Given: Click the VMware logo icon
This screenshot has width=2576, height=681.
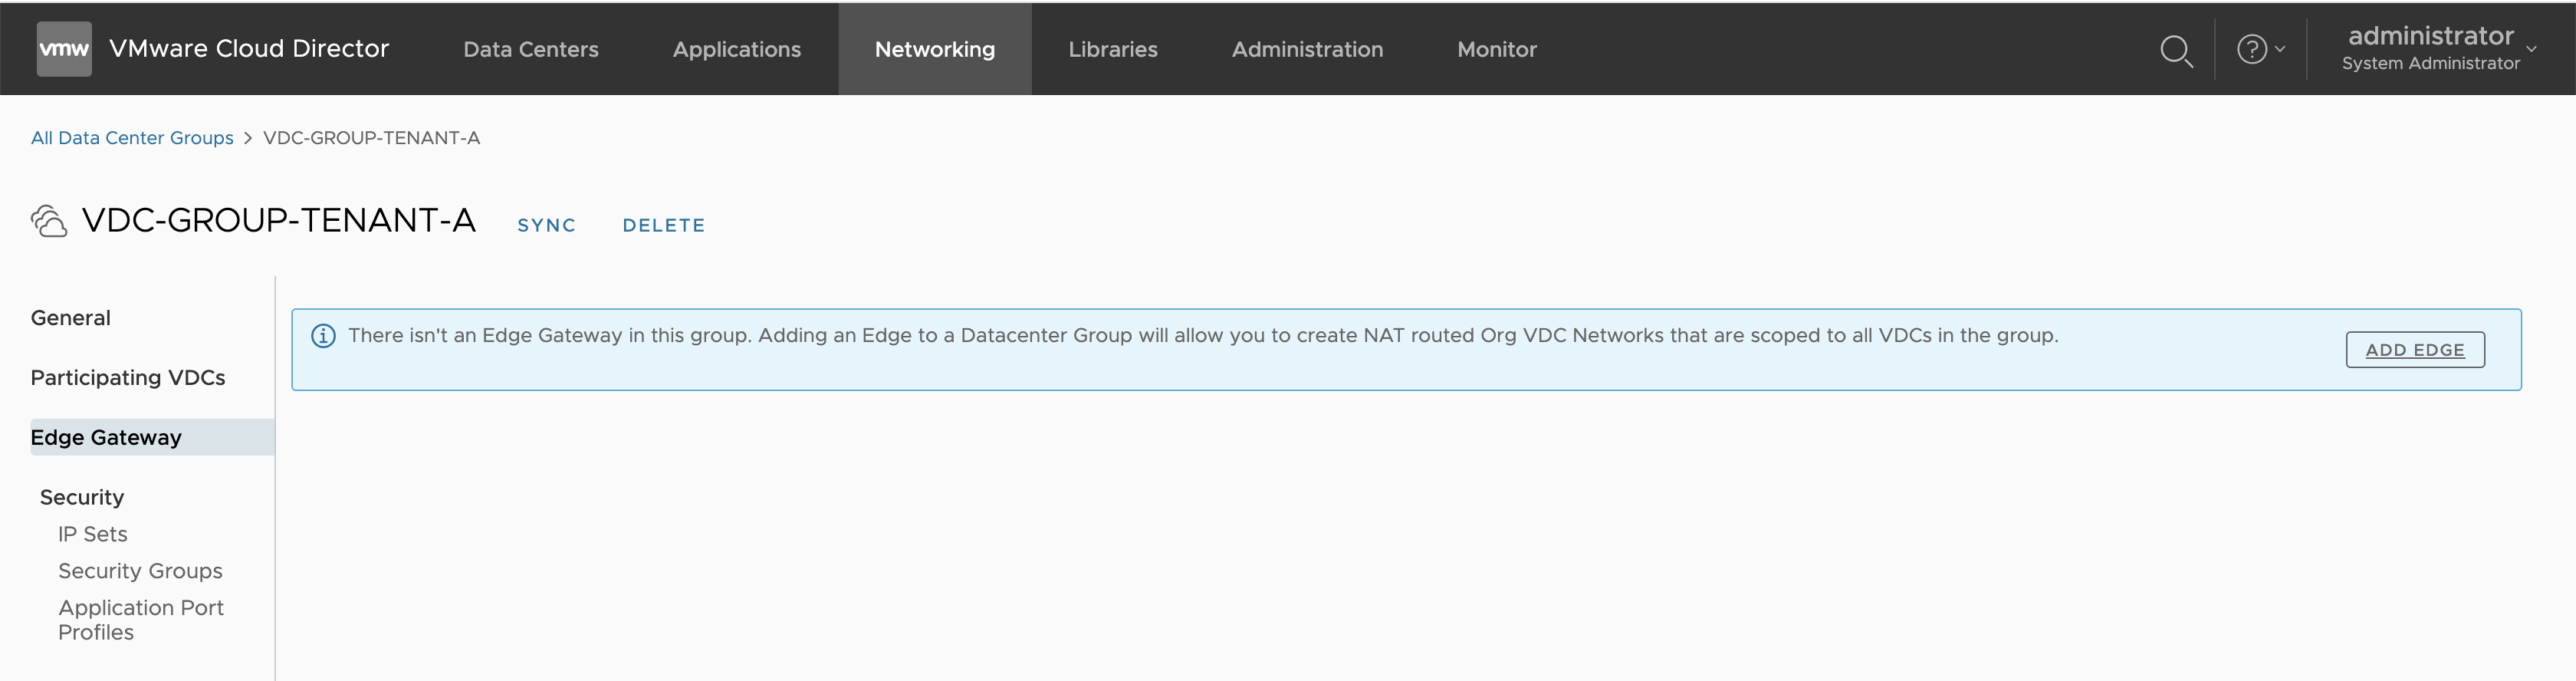Looking at the screenshot, I should pyautogui.click(x=64, y=49).
